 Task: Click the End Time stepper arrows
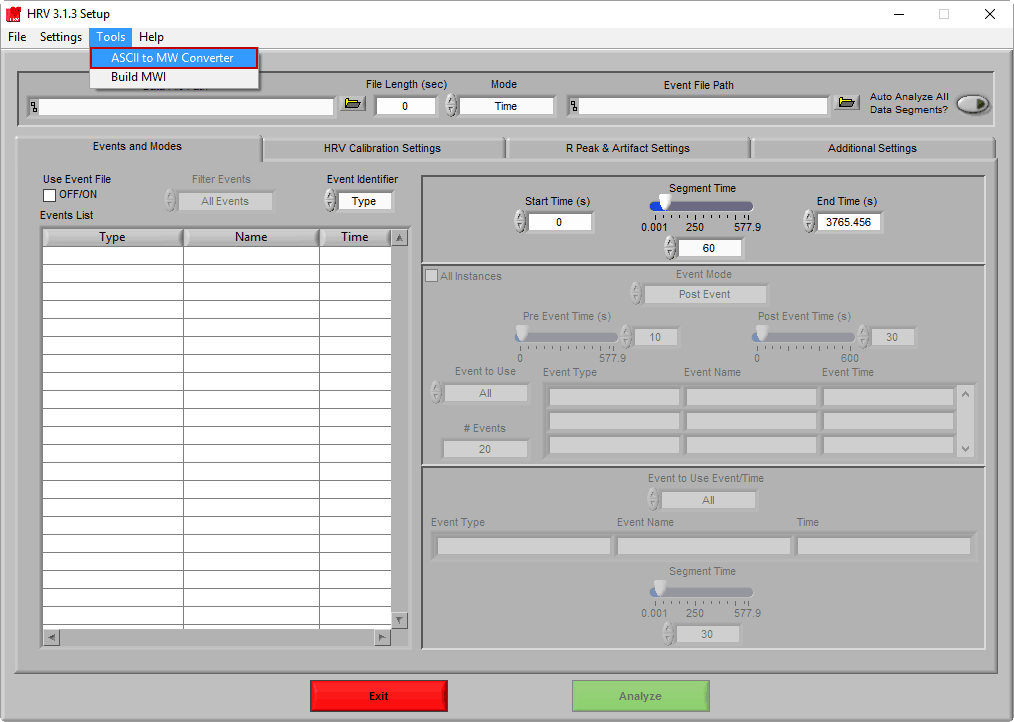click(x=809, y=222)
